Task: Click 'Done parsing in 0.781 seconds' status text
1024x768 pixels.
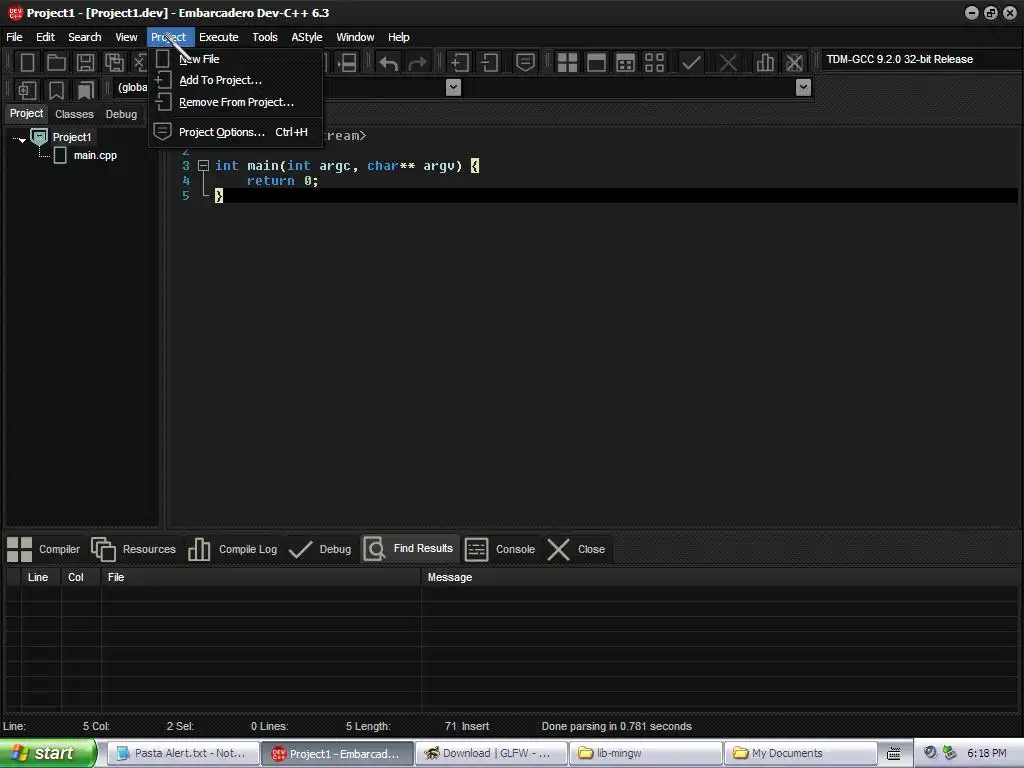Action: 616,726
